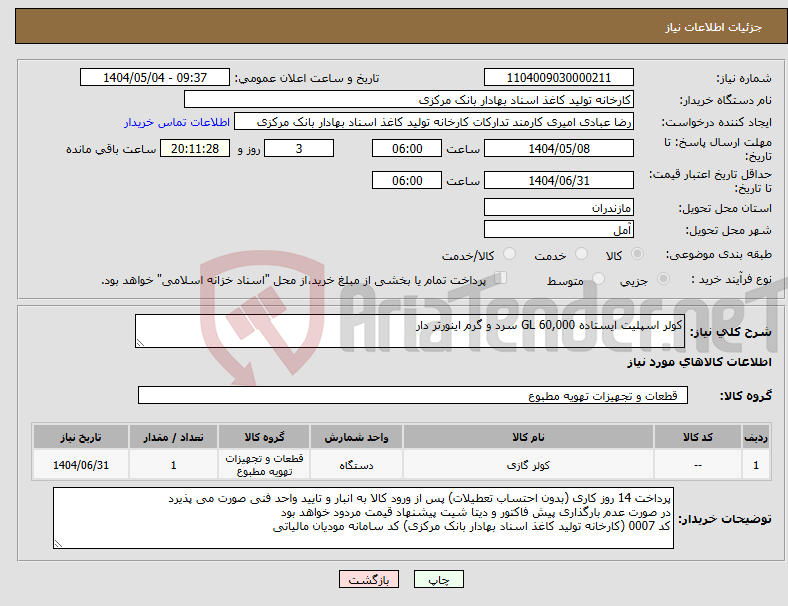This screenshot has width=788, height=606.
Task: Click the delivery province field مازندران
Action: pyautogui.click(x=558, y=208)
